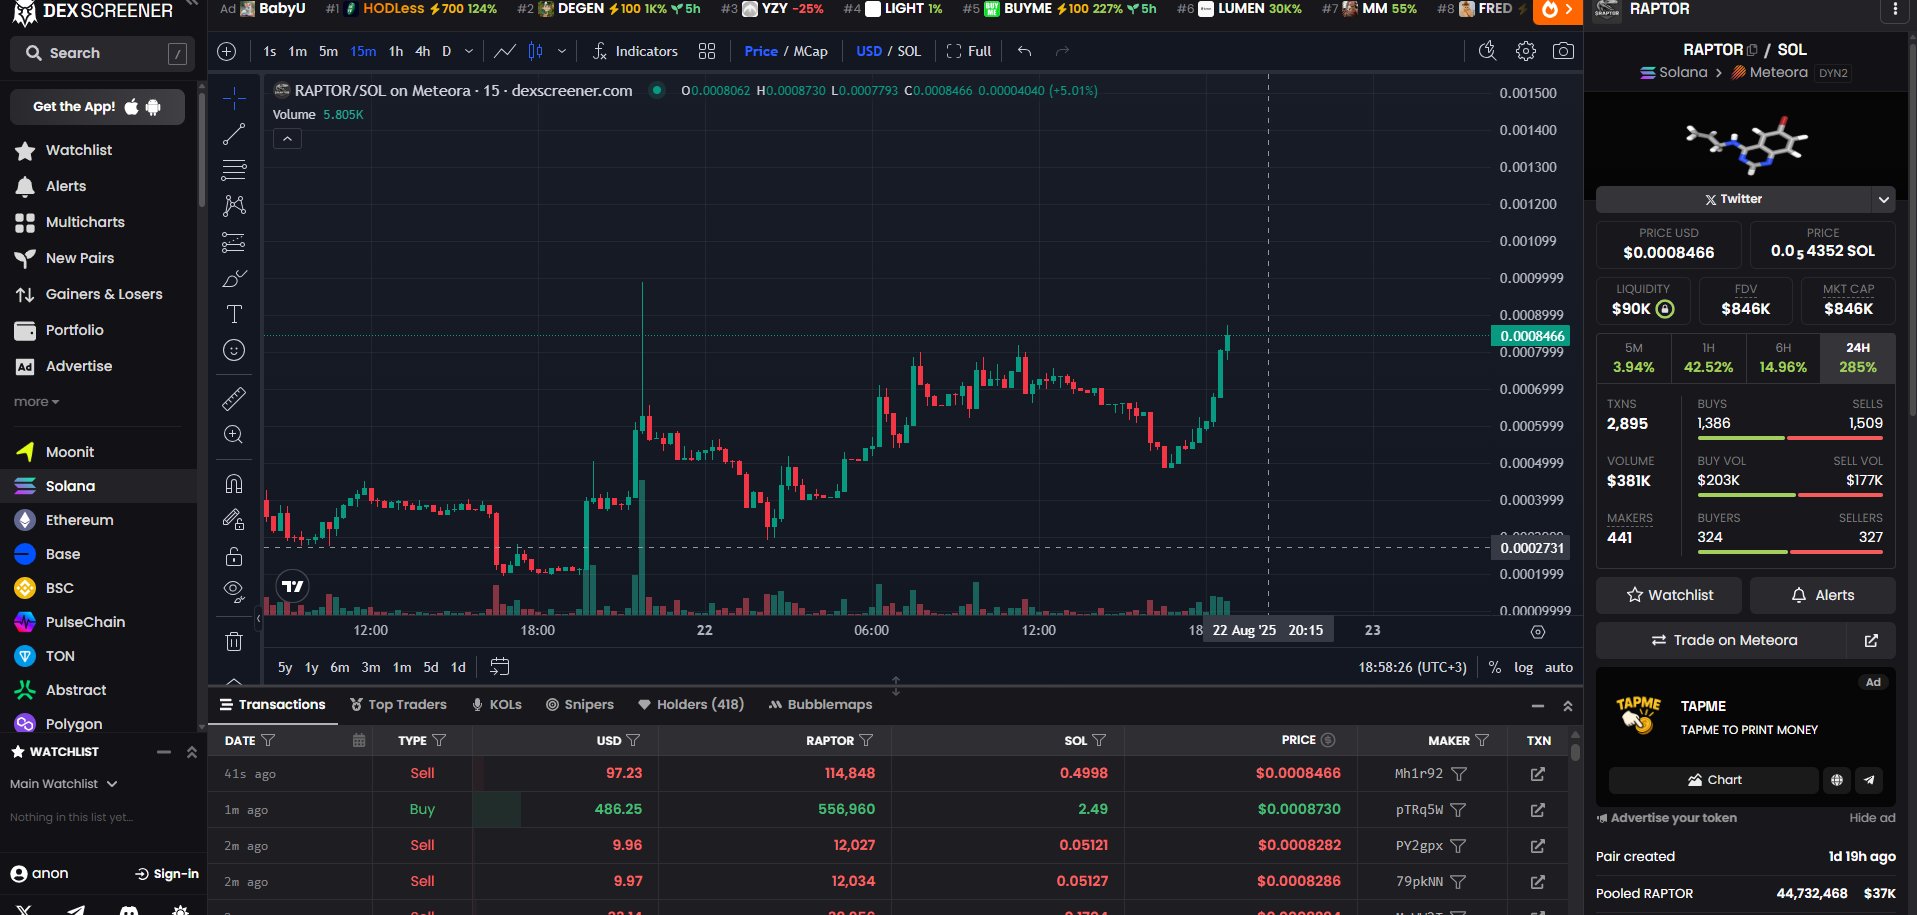Screen dimensions: 1917x915
Task: Maximize the transactions panel with the double chevron
Action: (1568, 706)
